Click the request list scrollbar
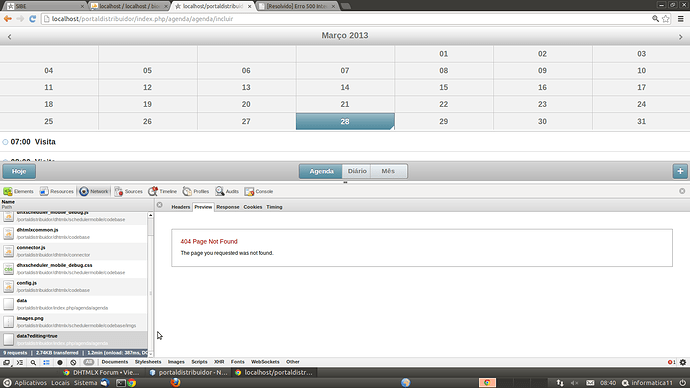The height and width of the screenshot is (388, 690). [150, 284]
